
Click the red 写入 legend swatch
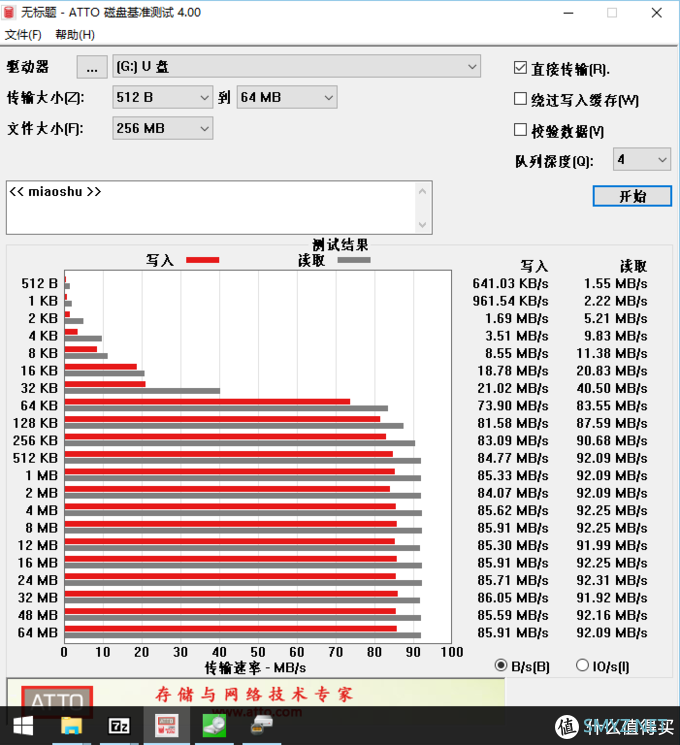202,260
